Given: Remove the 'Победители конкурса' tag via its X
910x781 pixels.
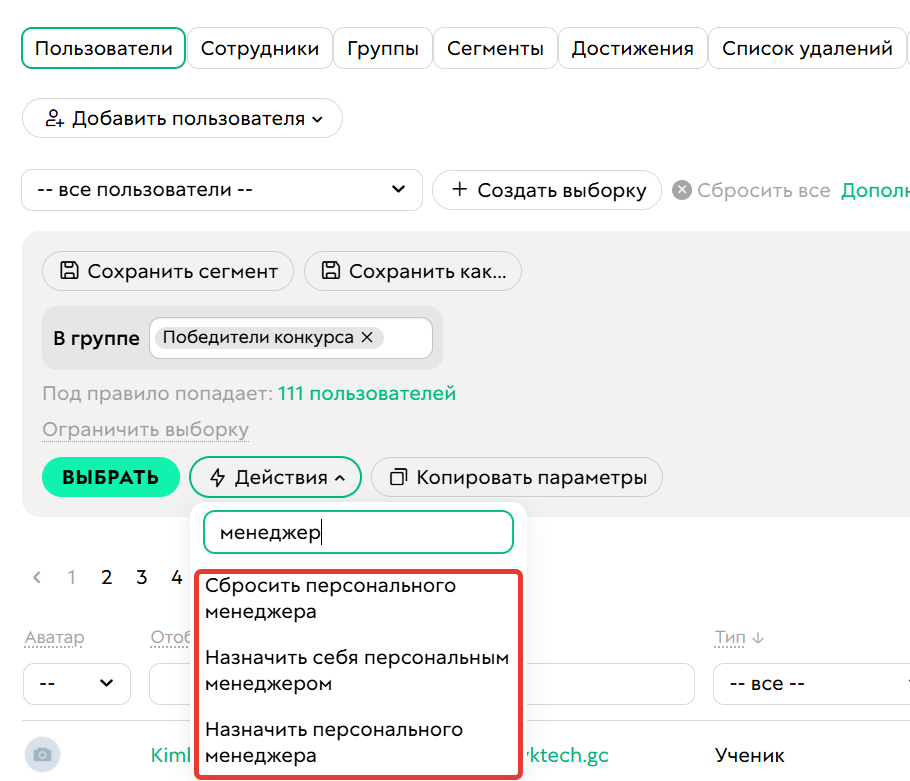Looking at the screenshot, I should (367, 337).
